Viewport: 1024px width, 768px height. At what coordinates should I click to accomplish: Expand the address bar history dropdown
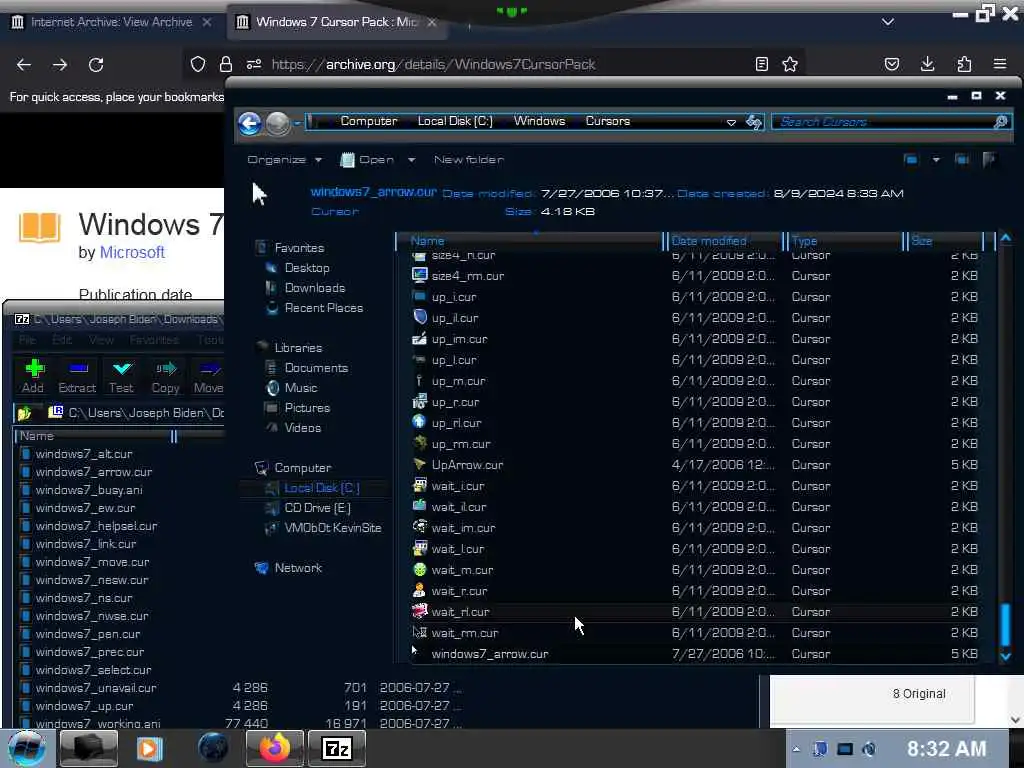point(731,122)
